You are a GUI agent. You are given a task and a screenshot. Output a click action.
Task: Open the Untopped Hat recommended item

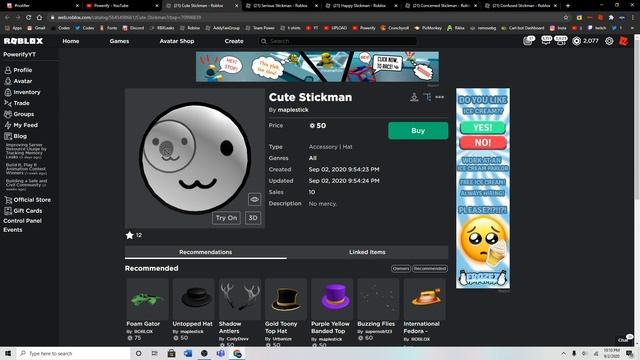(x=193, y=309)
